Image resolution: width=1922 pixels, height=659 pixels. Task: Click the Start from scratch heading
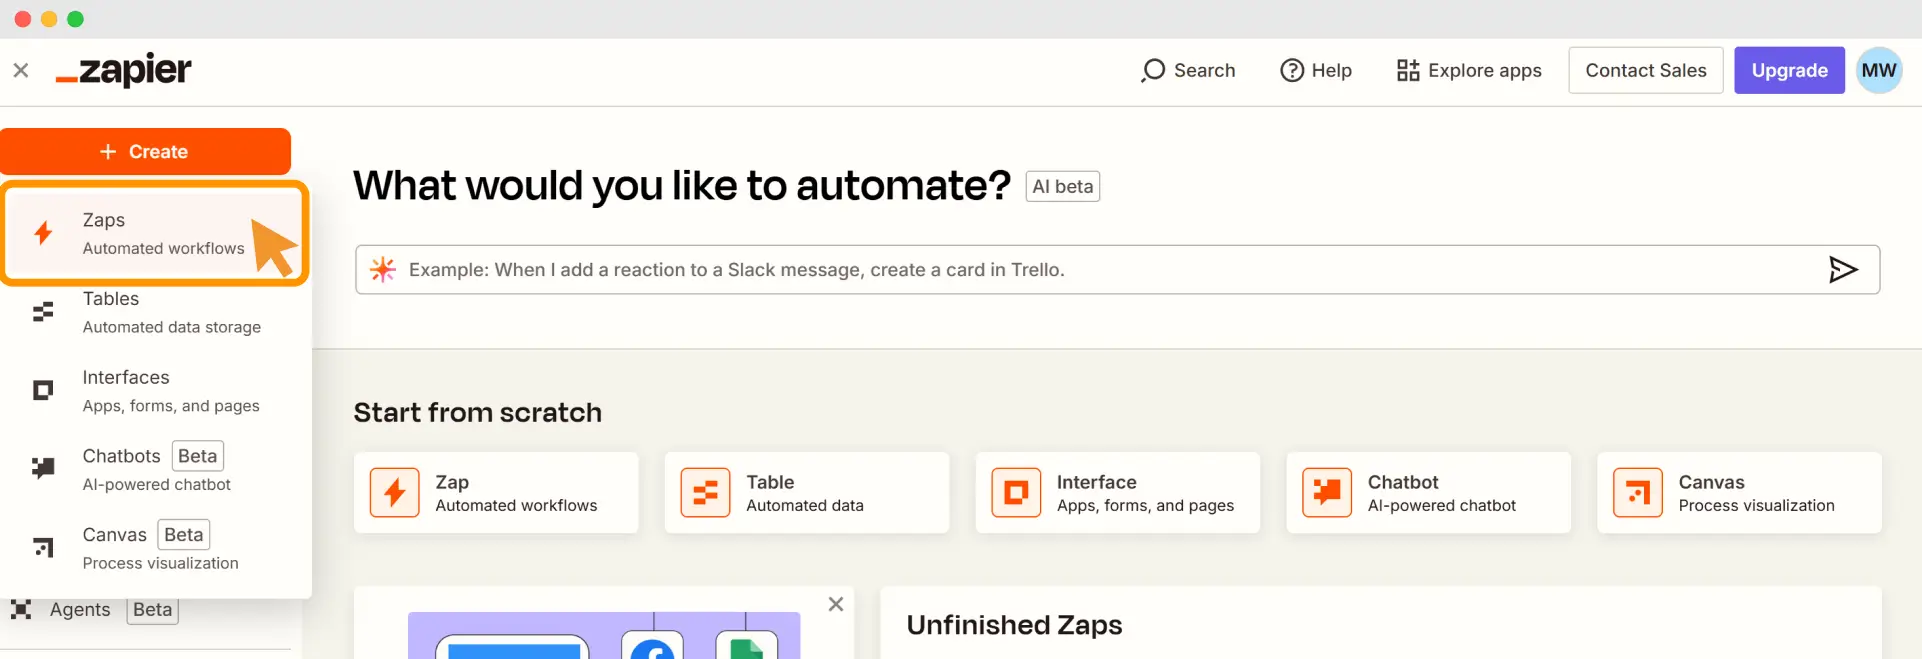point(477,412)
